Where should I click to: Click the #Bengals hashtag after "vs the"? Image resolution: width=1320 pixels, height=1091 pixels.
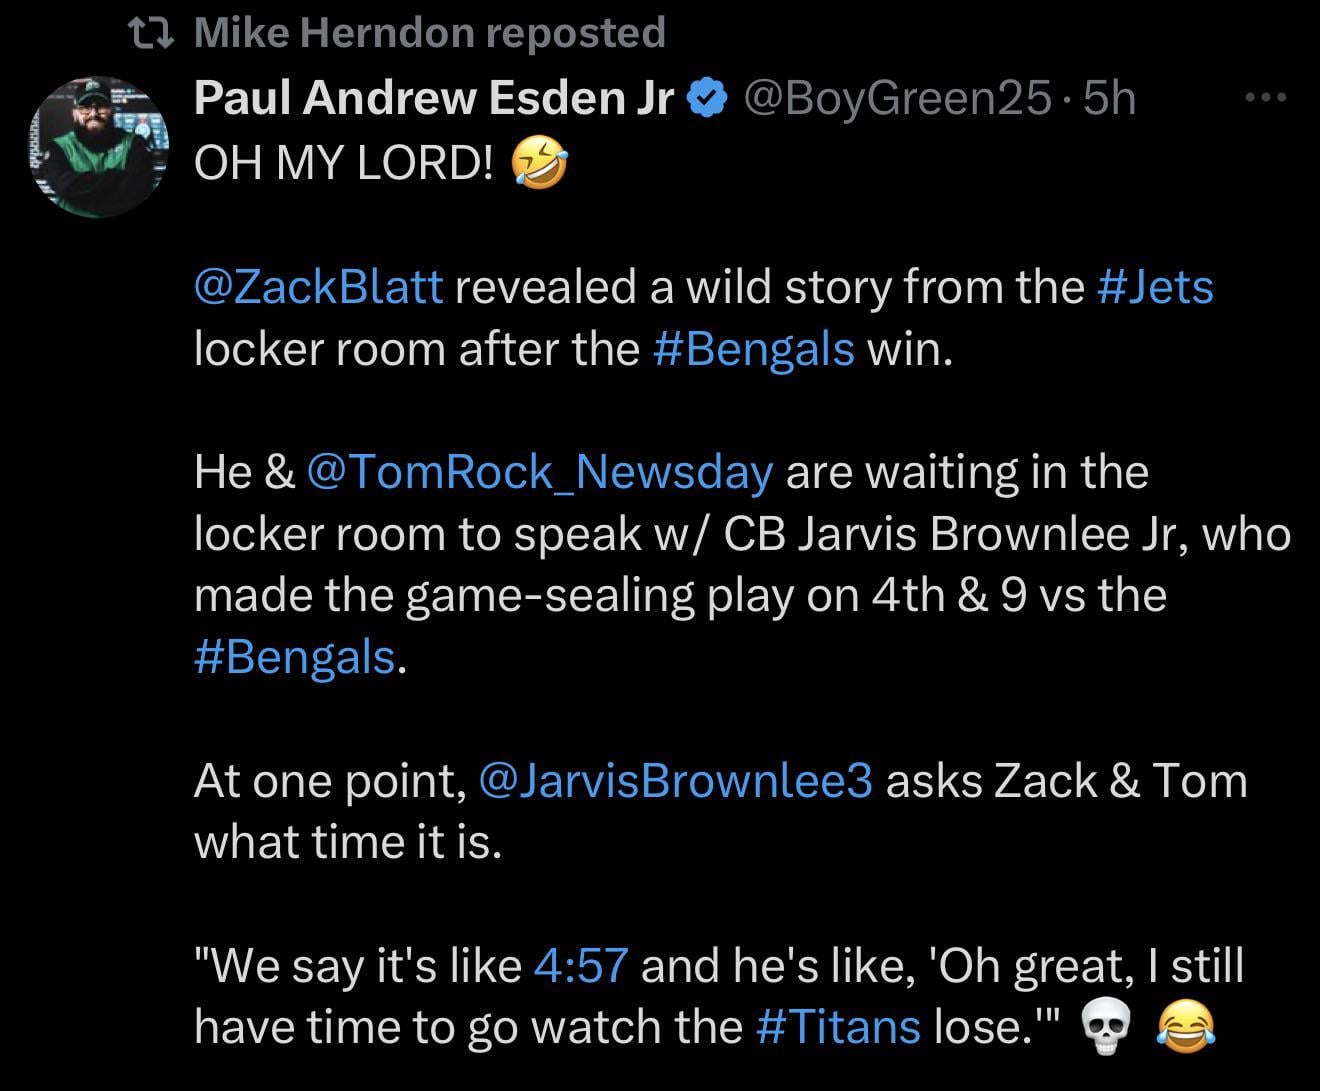pos(295,657)
